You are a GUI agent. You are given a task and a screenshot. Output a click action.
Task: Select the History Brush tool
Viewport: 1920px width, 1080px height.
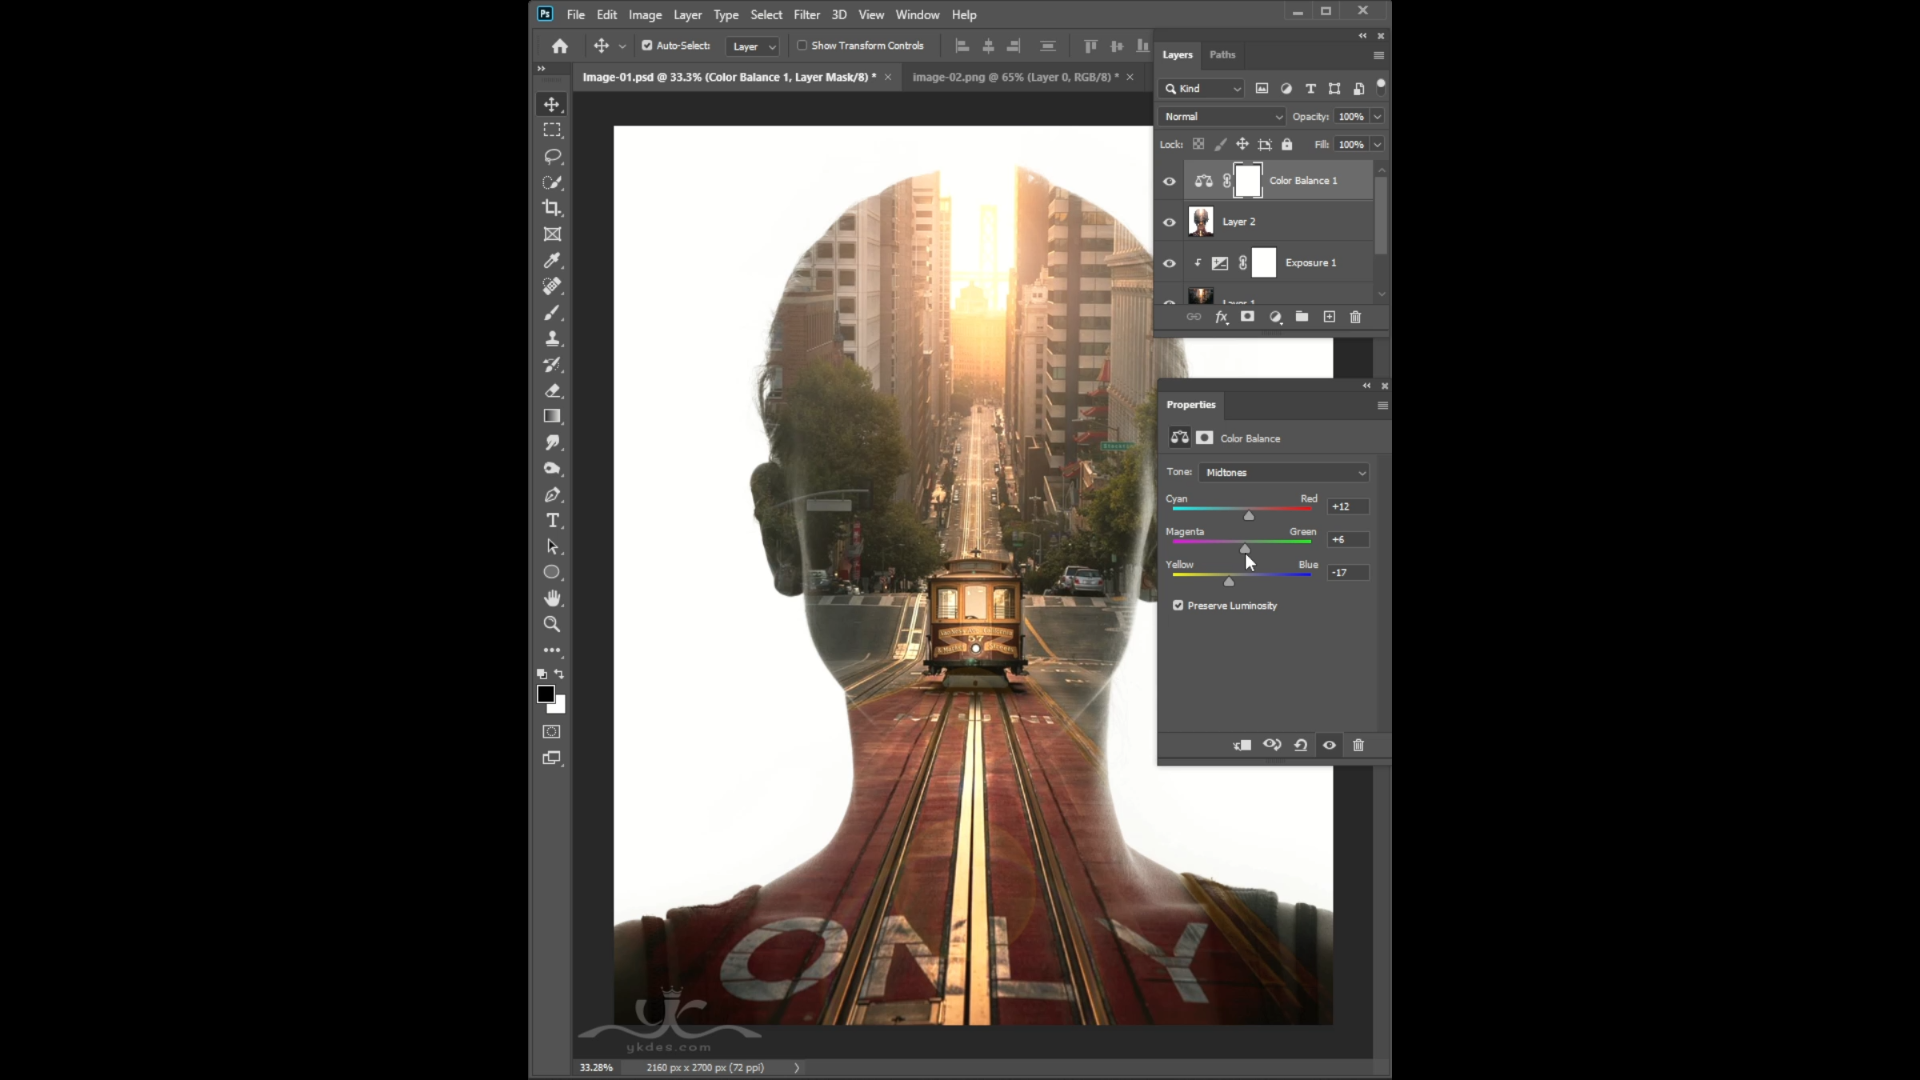click(552, 364)
